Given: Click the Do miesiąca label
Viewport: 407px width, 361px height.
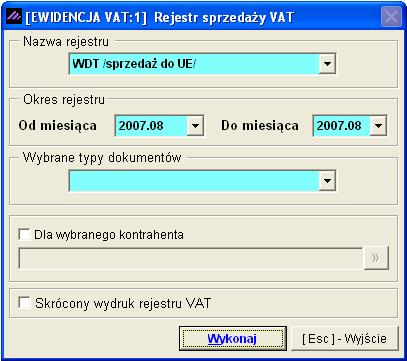Looking at the screenshot, I should (260, 126).
